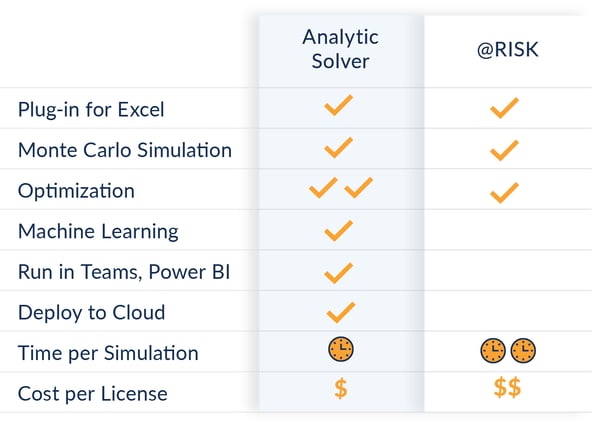Viewport: 600px width, 425px height.
Task: Click Analytic Solver's Plug-in for Excel checkmark
Action: click(340, 105)
